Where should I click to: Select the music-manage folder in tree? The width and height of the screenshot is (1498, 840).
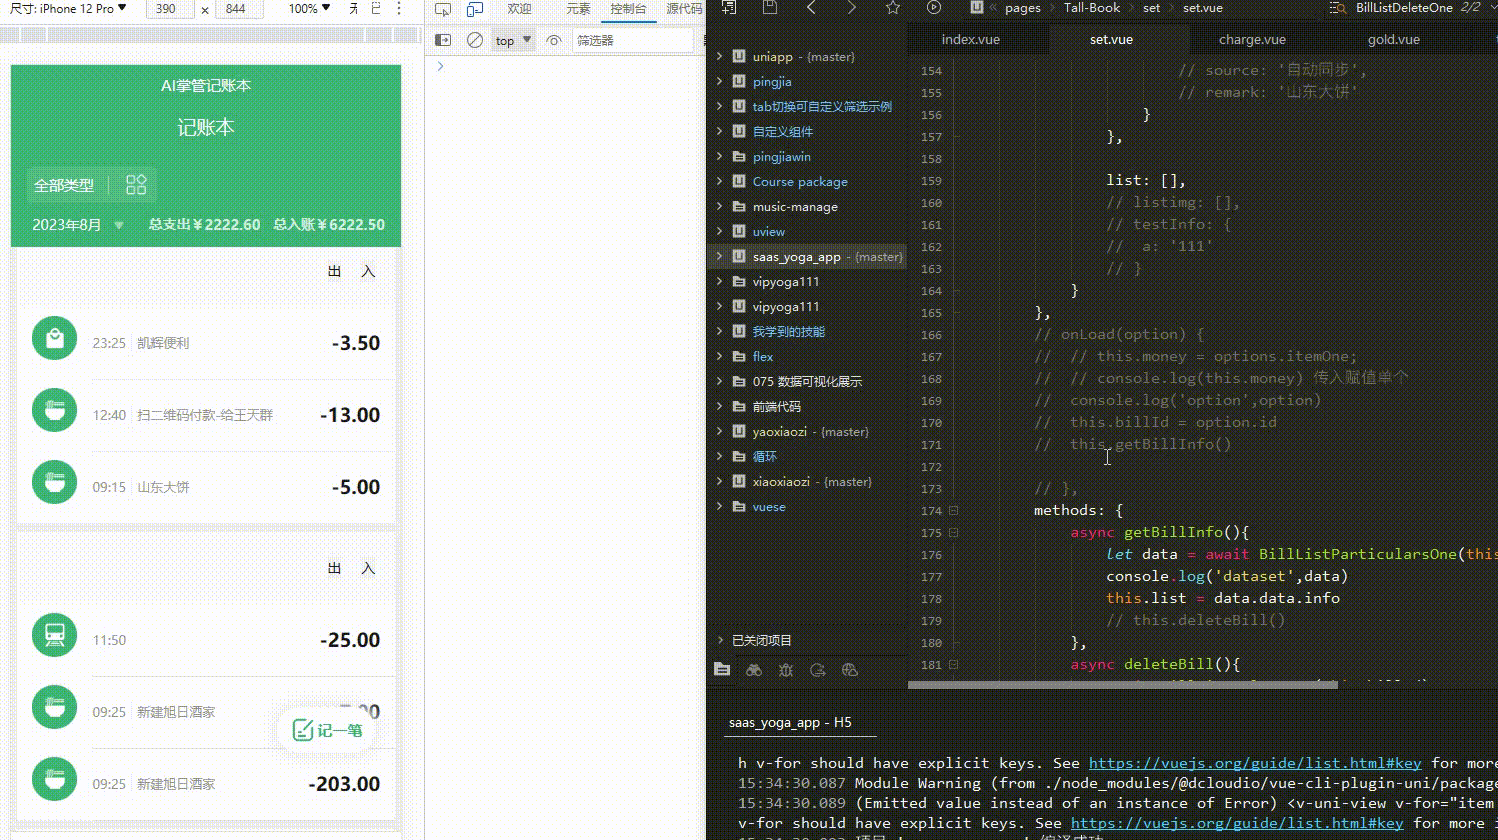795,206
